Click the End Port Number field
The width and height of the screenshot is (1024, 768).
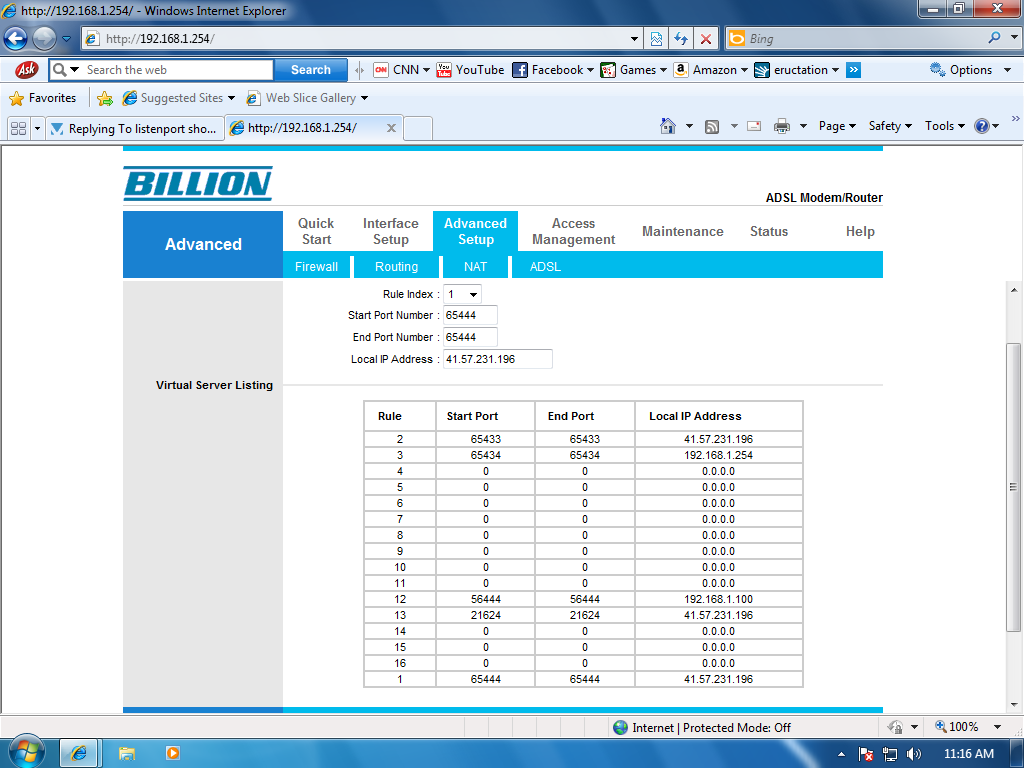tap(470, 338)
